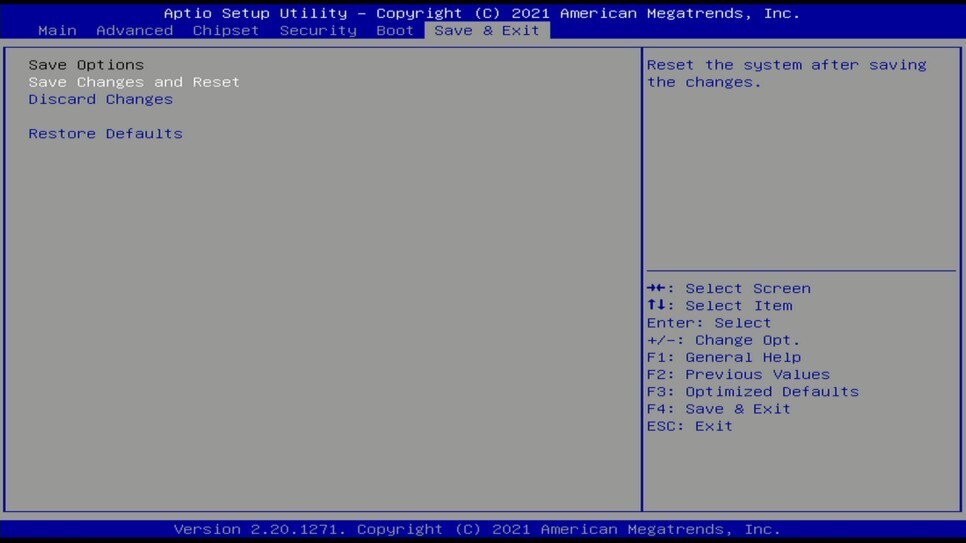The width and height of the screenshot is (966, 543).
Task: Click the 'F2: Previous Values' hint
Action: click(x=738, y=375)
